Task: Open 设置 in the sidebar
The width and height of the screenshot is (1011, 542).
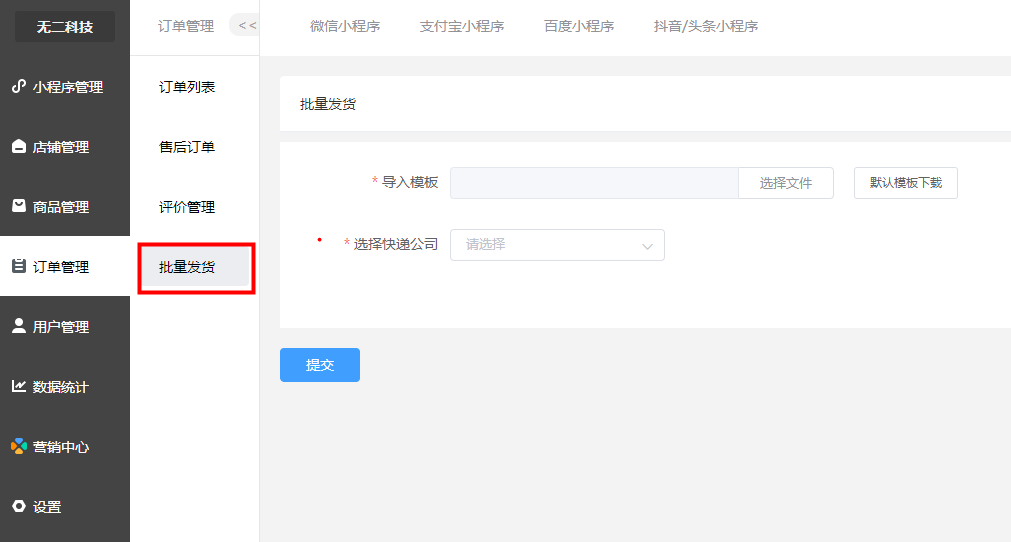Action: click(x=64, y=506)
